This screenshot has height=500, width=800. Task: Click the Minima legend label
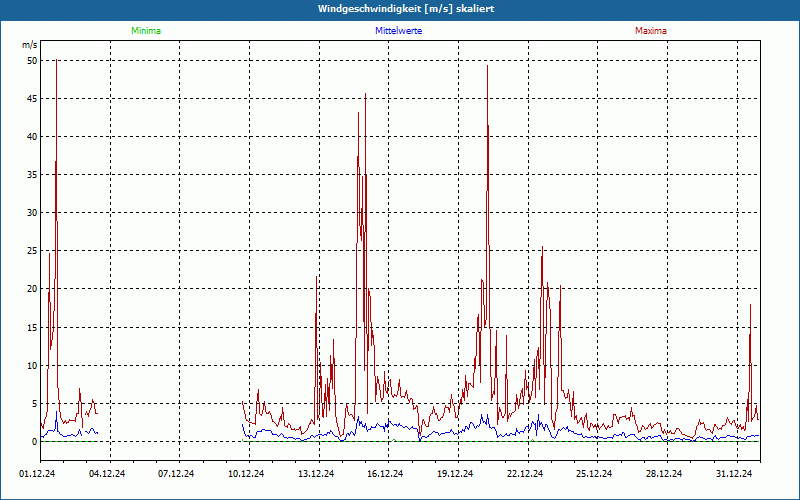[x=146, y=31]
